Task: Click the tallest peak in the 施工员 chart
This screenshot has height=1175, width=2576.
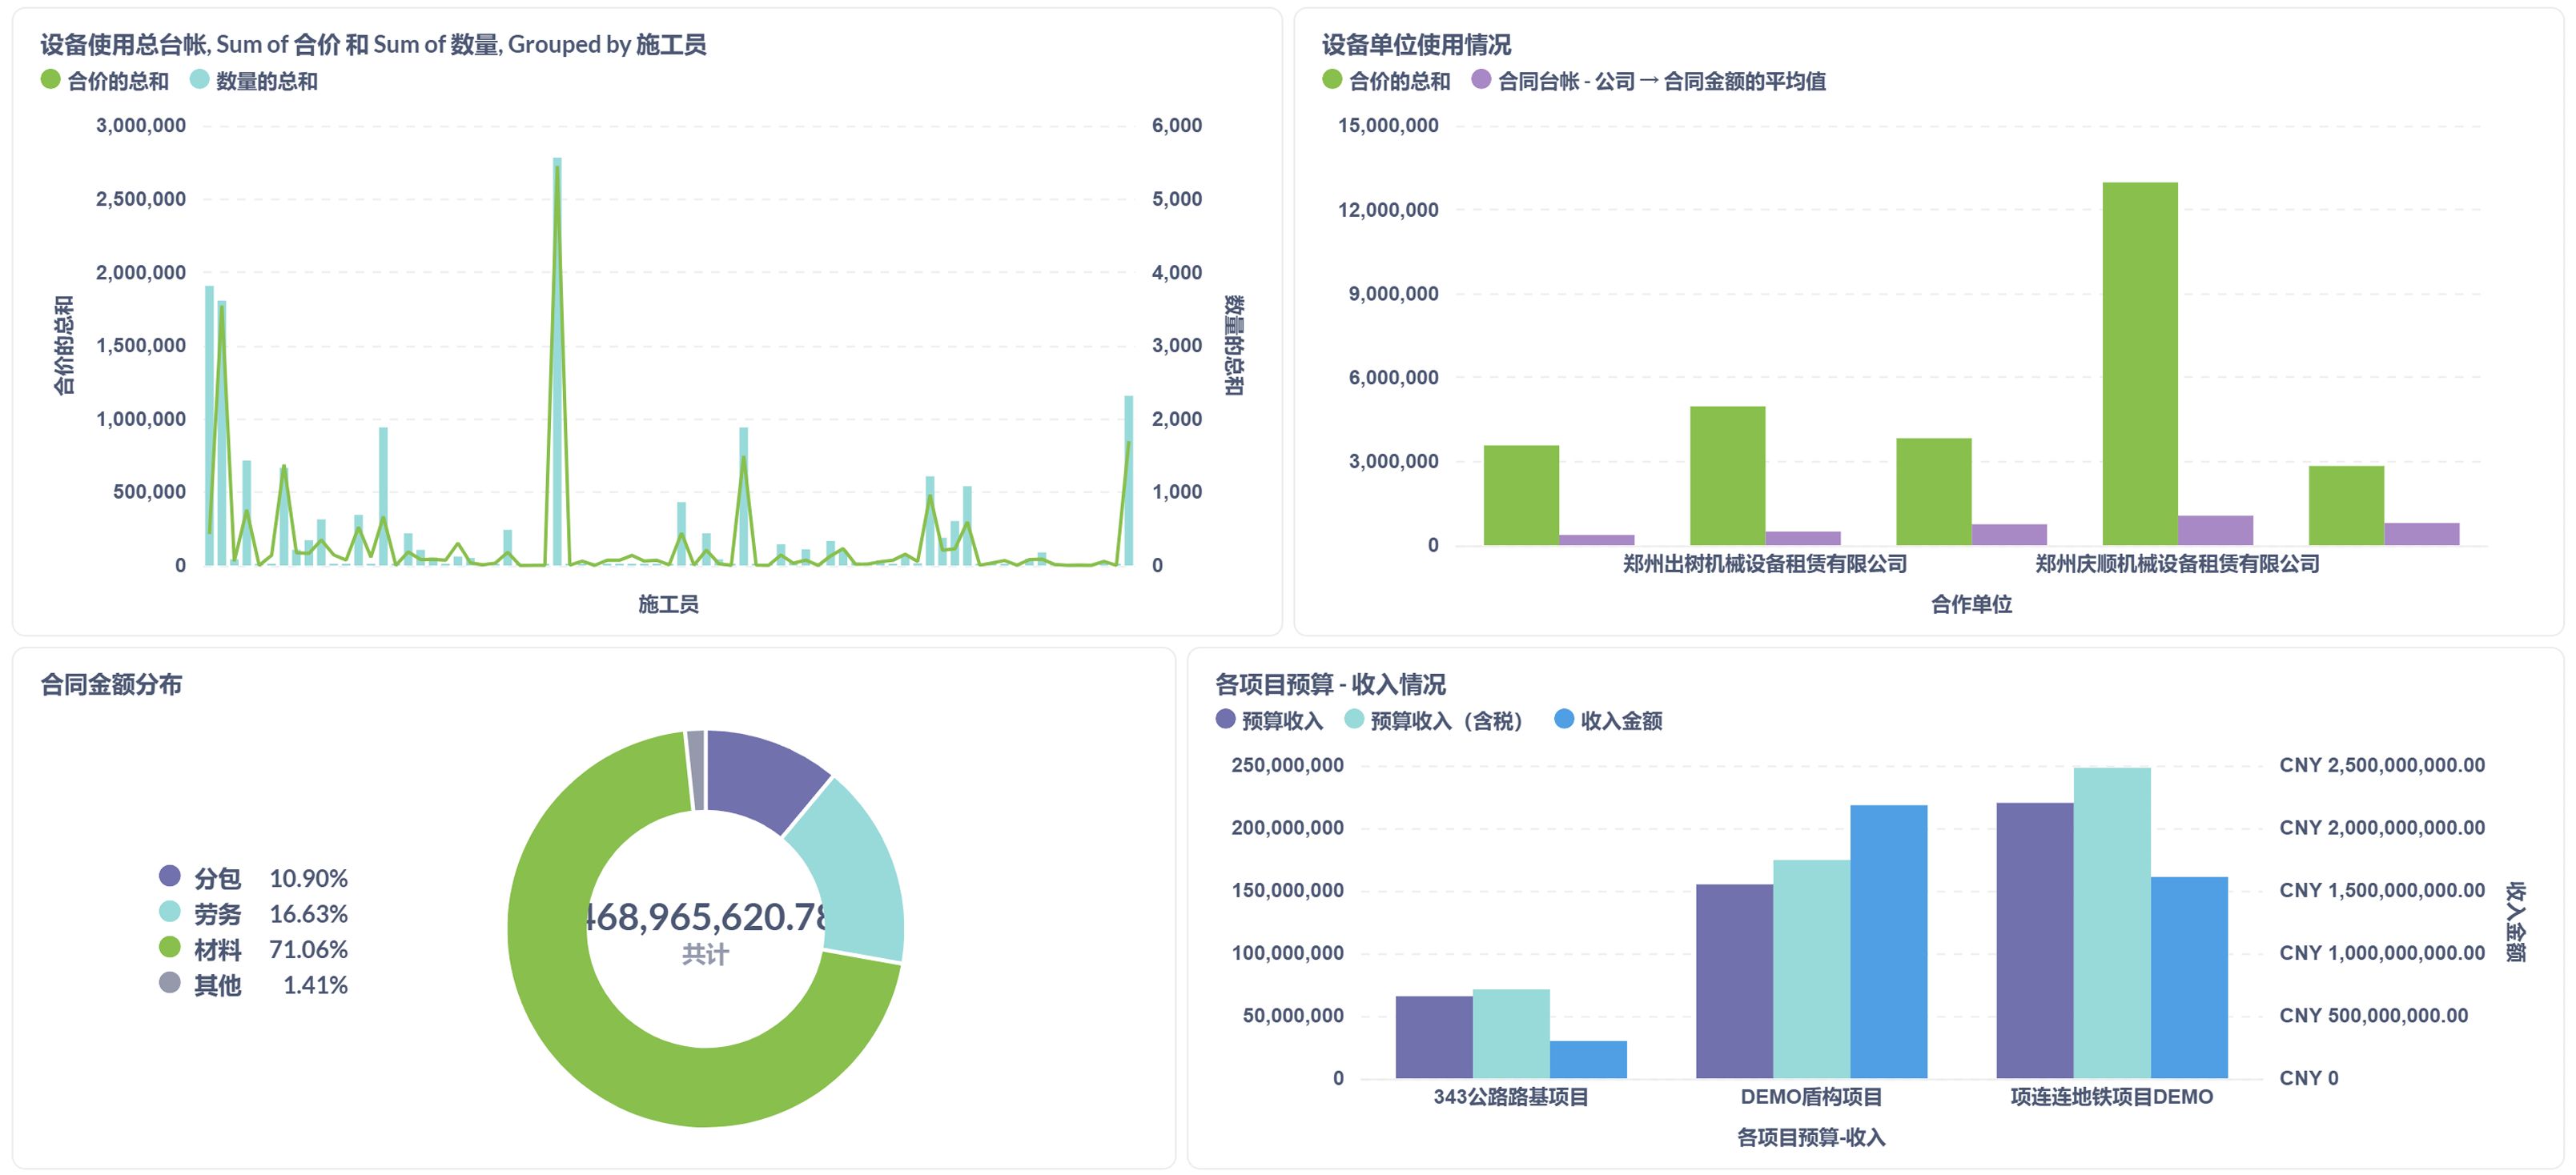Action: pyautogui.click(x=557, y=170)
